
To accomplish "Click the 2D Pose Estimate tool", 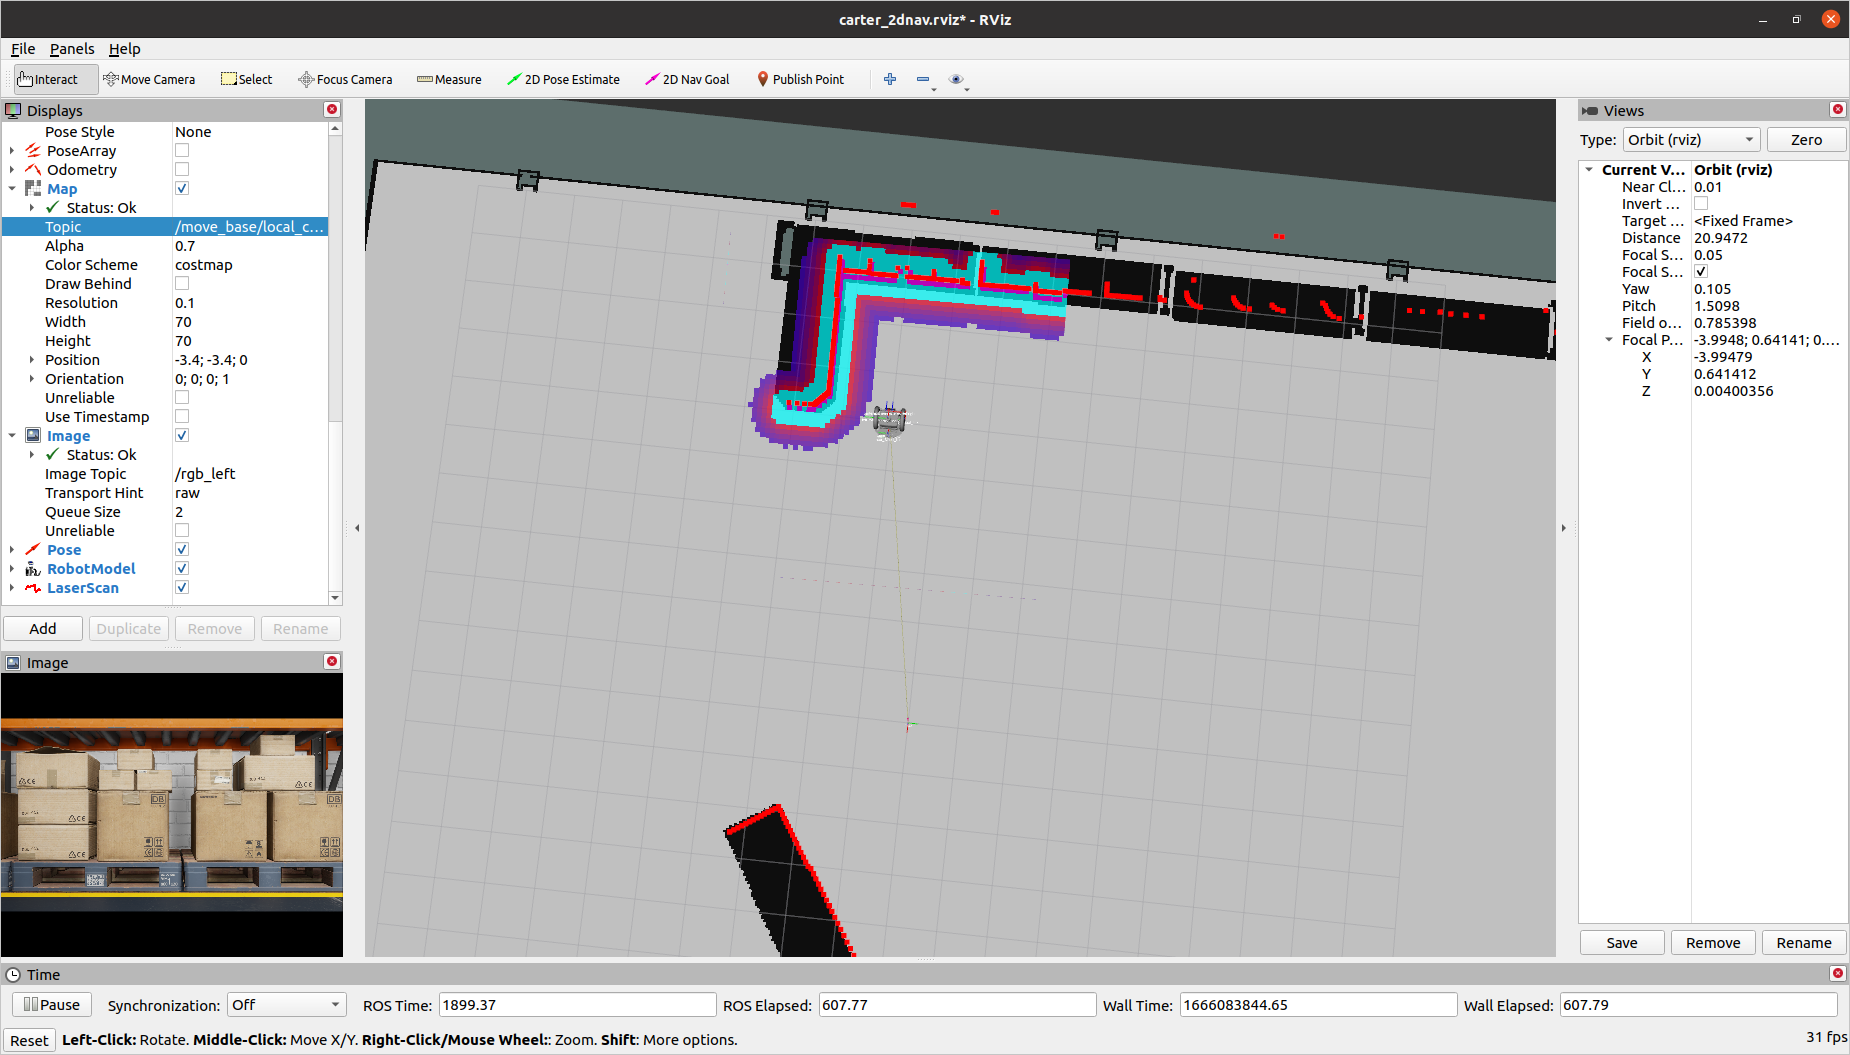I will pos(563,79).
